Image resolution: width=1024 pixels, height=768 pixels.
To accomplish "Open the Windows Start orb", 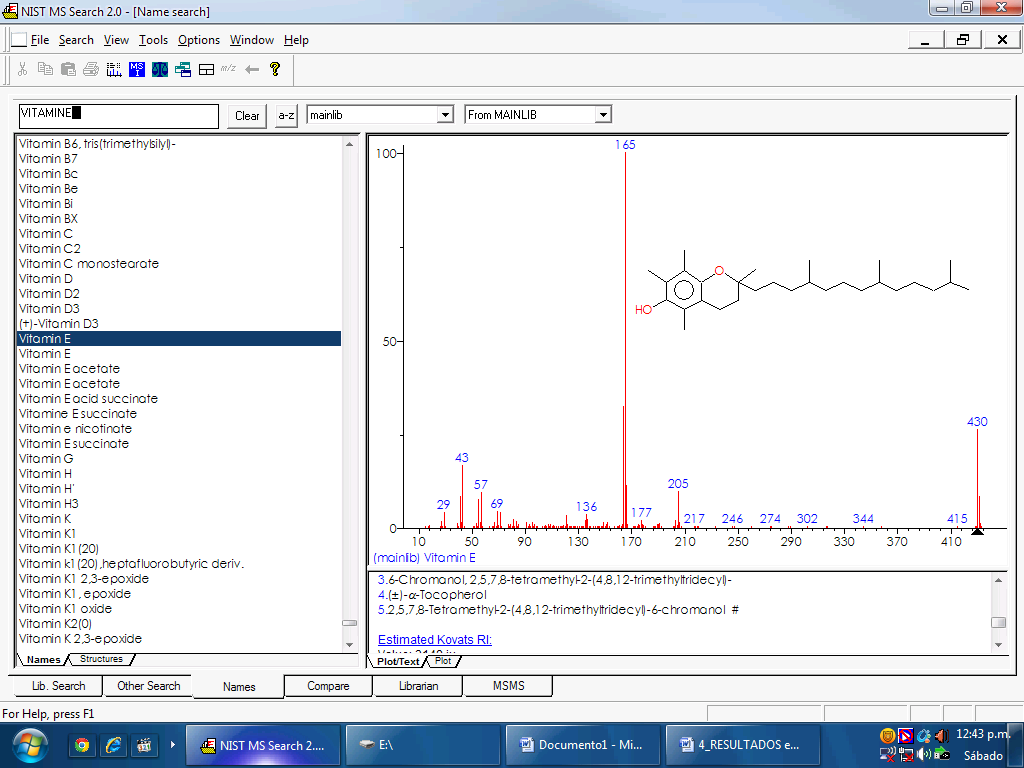I will [29, 745].
